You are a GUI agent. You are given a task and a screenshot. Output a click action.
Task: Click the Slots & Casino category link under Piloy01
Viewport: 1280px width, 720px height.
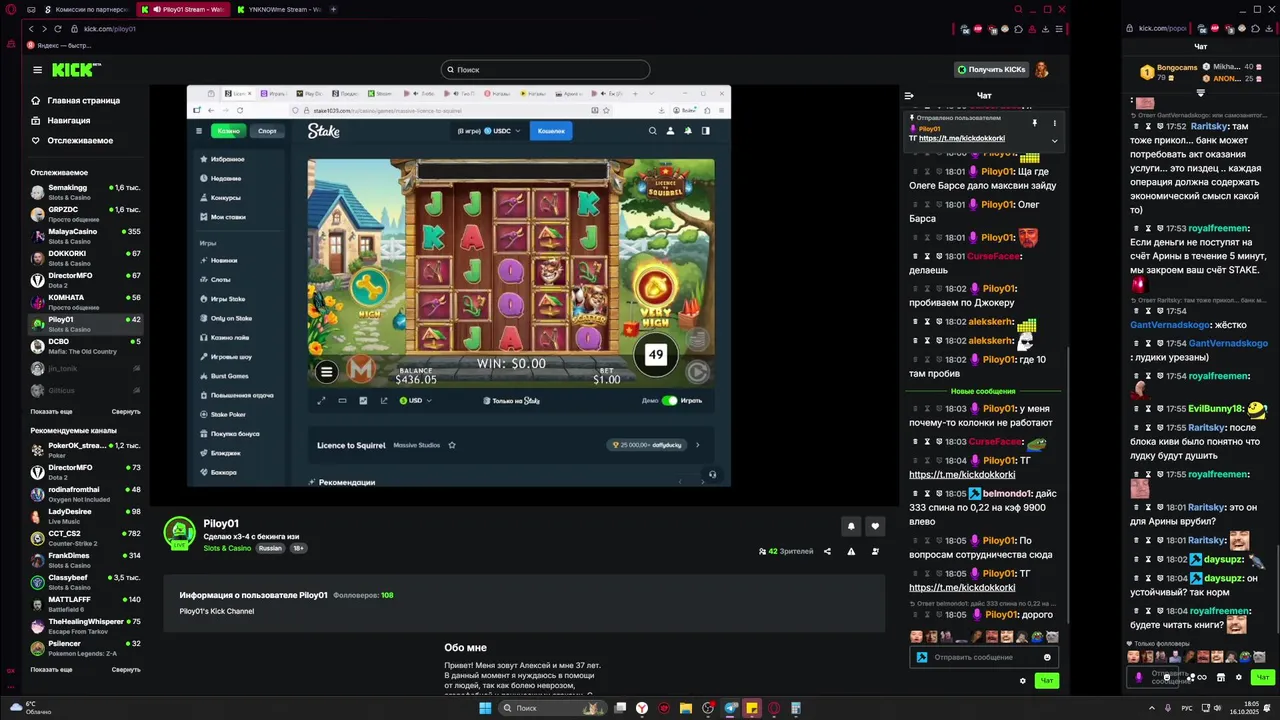coord(227,548)
